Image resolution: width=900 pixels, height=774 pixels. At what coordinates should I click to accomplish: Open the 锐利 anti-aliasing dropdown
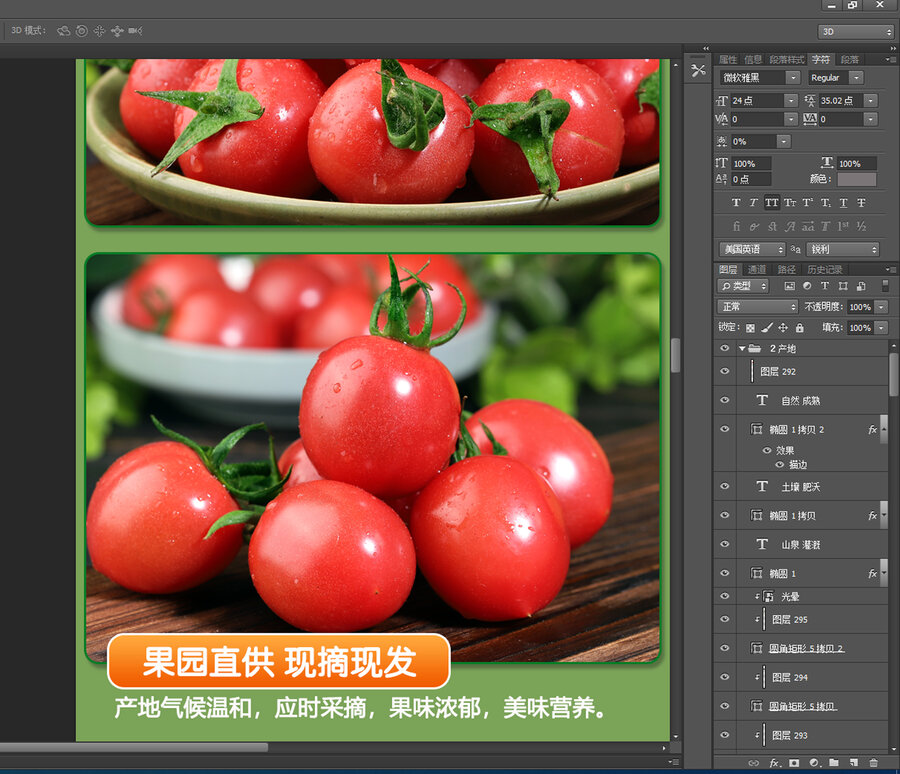click(x=843, y=249)
